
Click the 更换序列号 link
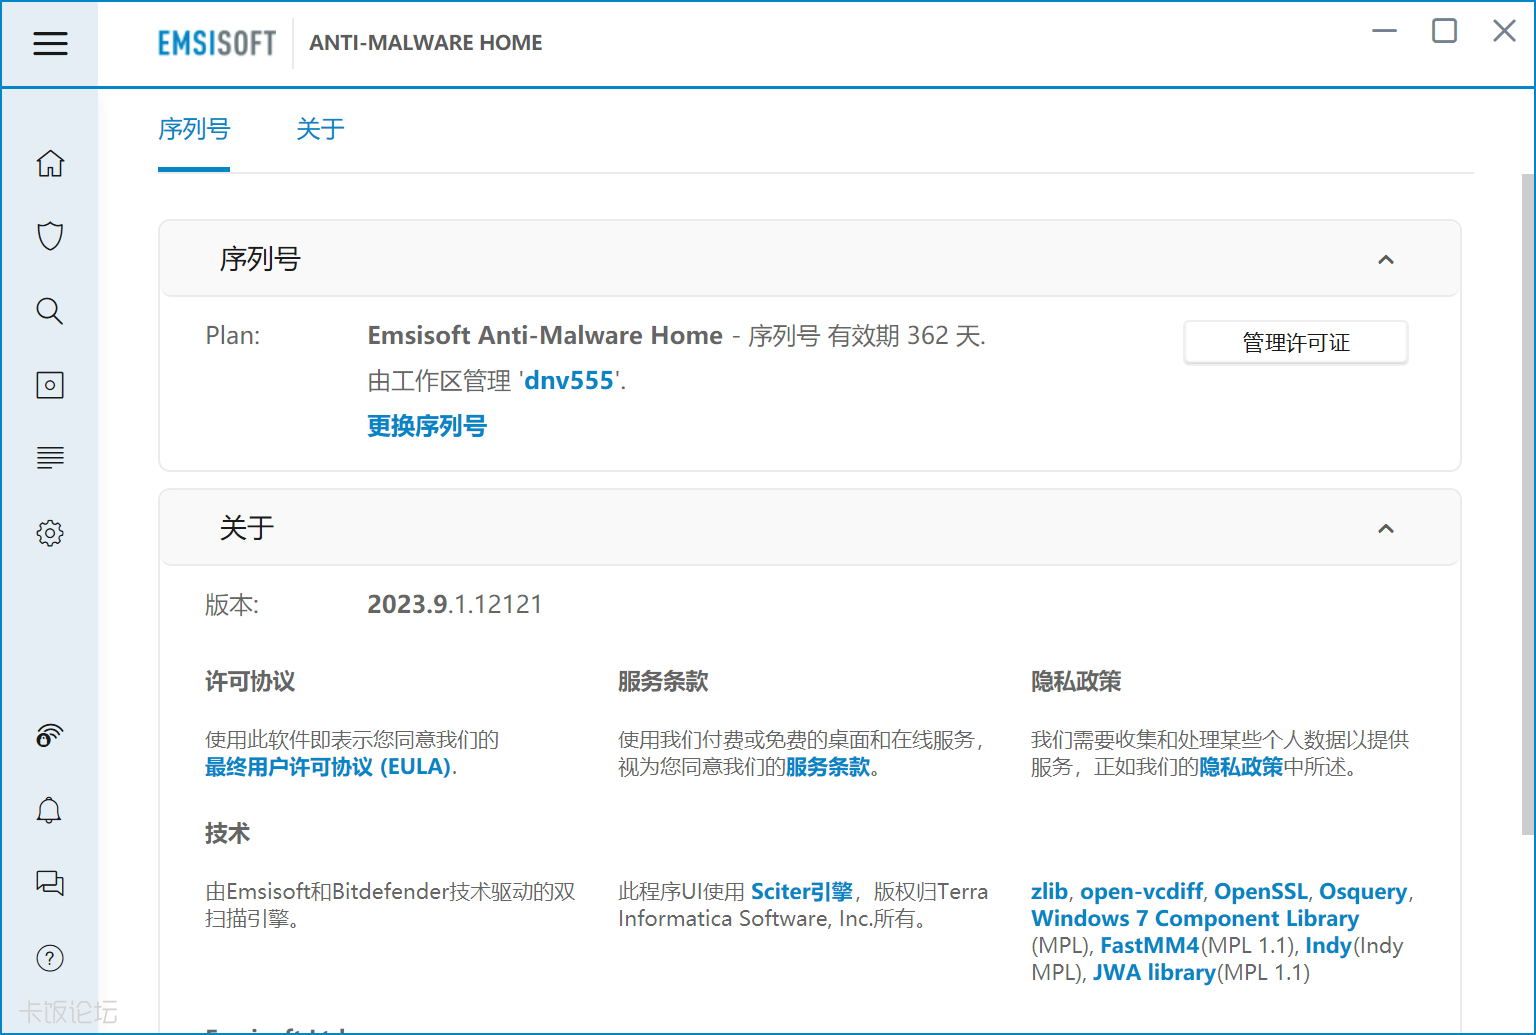pos(427,426)
